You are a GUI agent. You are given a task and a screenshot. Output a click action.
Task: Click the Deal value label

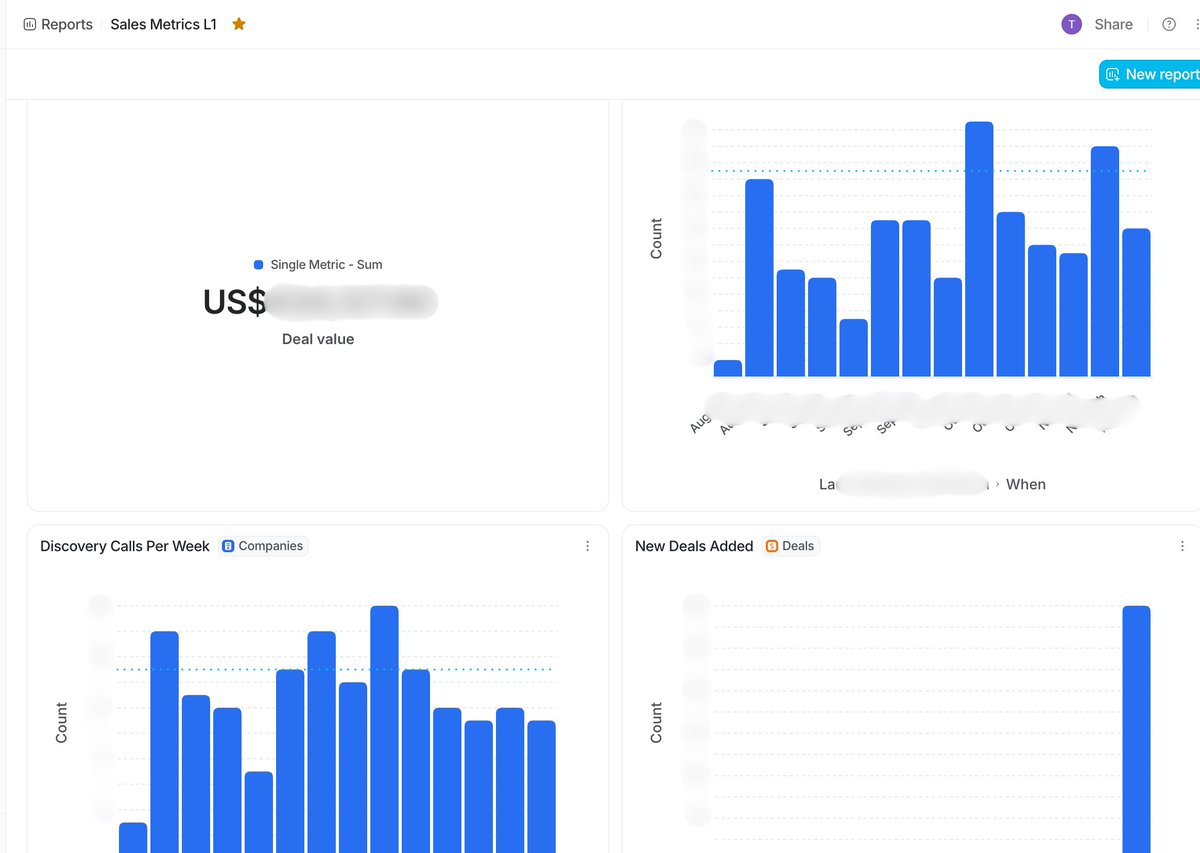[x=318, y=339]
